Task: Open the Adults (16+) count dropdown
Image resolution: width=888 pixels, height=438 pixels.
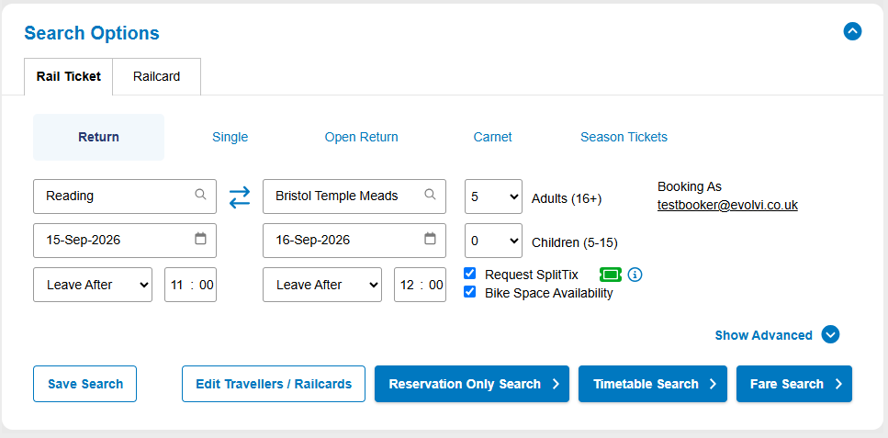Action: tap(493, 197)
